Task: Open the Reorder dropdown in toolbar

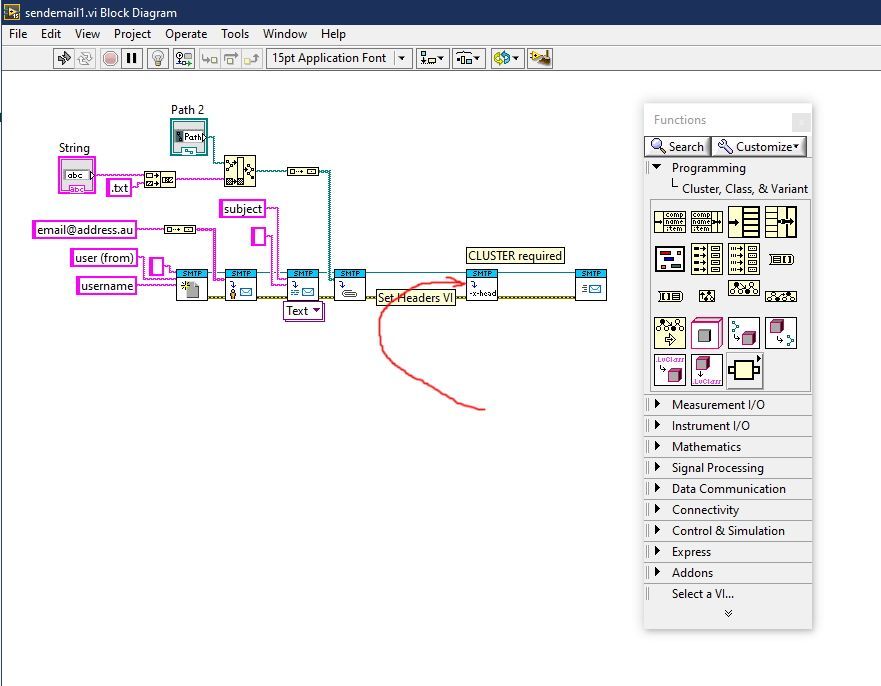Action: [x=507, y=58]
